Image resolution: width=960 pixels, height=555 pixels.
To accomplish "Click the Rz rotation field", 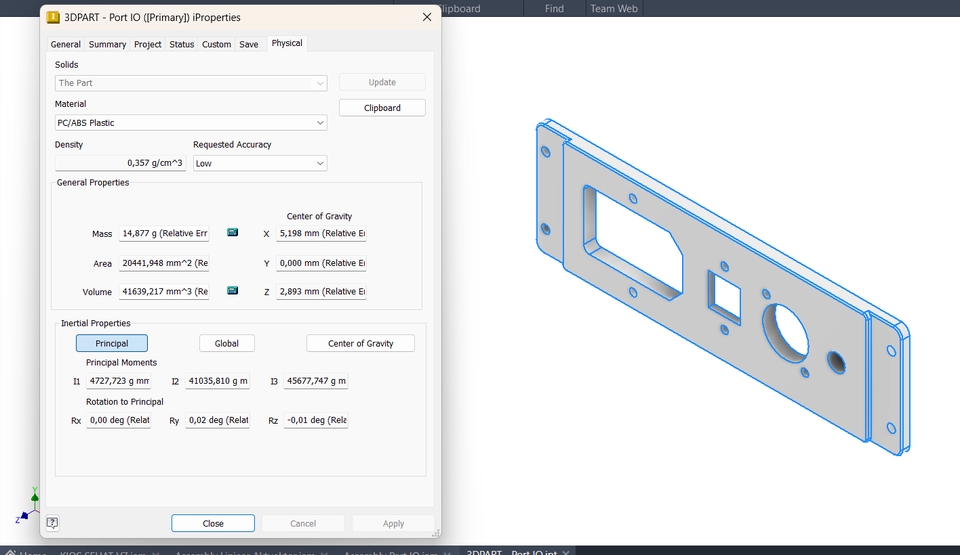I will [316, 420].
